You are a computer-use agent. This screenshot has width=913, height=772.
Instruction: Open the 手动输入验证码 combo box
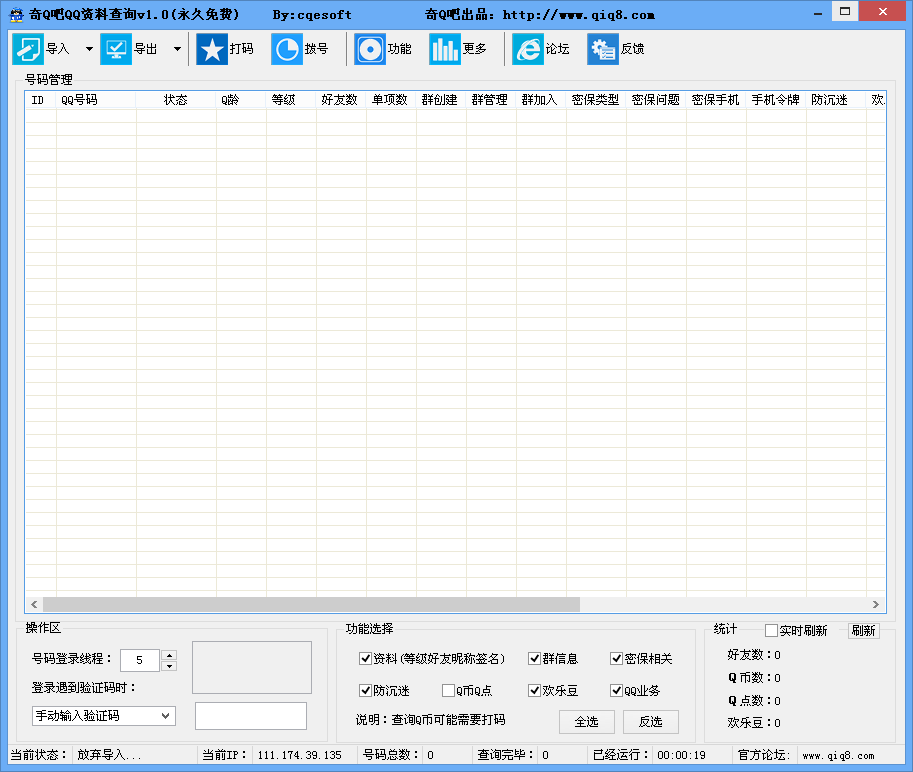(103, 716)
